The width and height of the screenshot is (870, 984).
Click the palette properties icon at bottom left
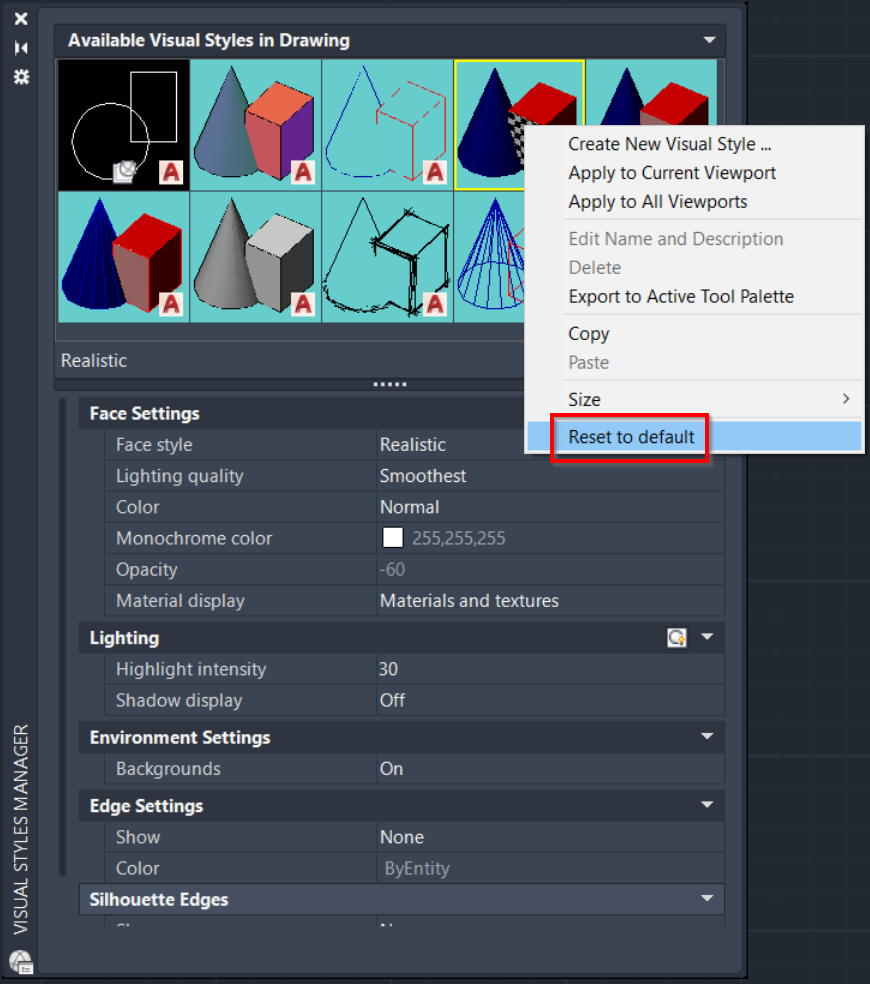click(x=21, y=961)
